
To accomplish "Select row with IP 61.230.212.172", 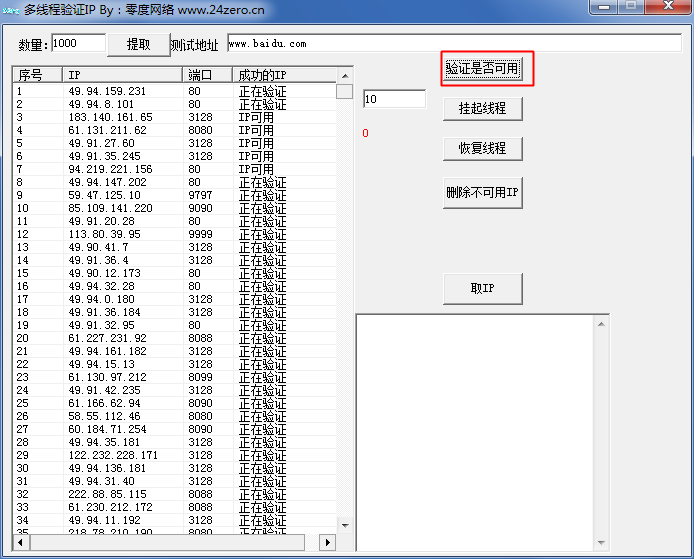I will (174, 507).
